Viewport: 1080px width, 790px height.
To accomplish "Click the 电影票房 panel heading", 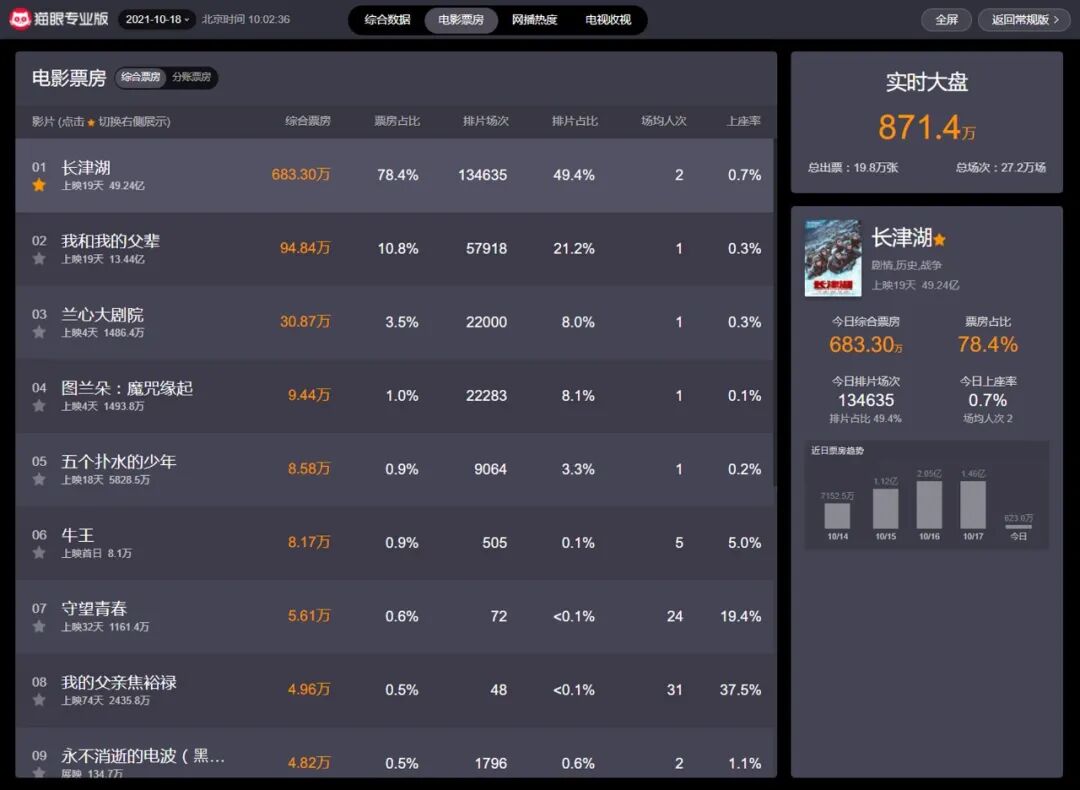I will 69,78.
